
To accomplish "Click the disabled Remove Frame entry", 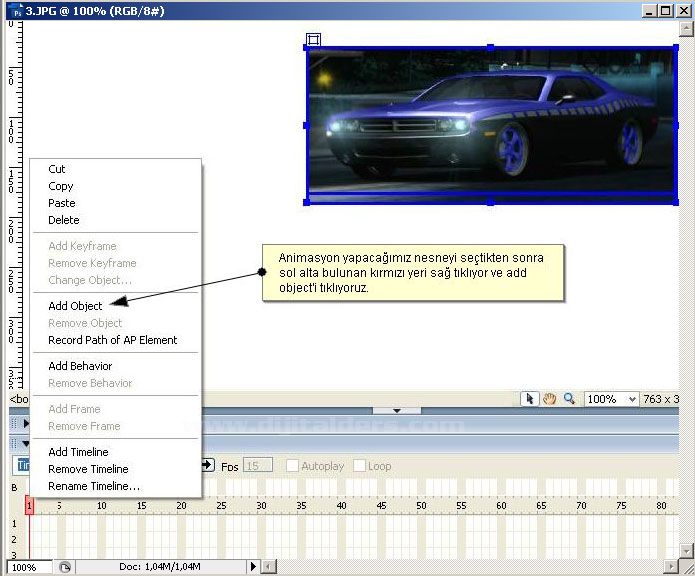I will 84,426.
